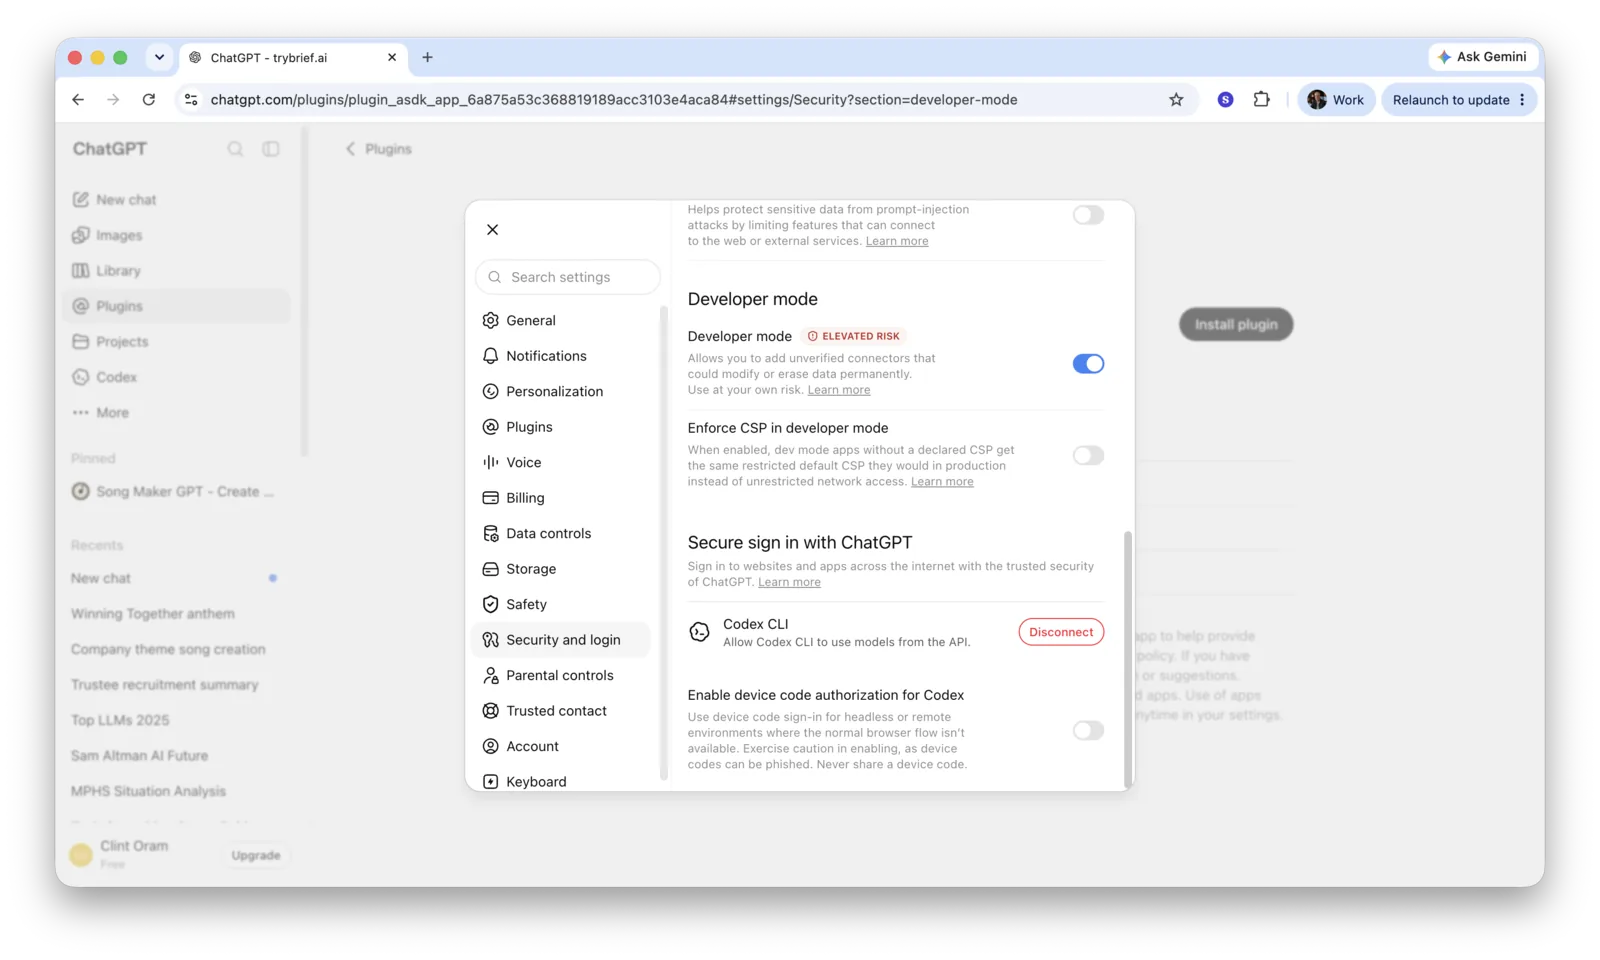Close the ChatGPT - trybrief.ai tab
1600x960 pixels.
tap(392, 58)
